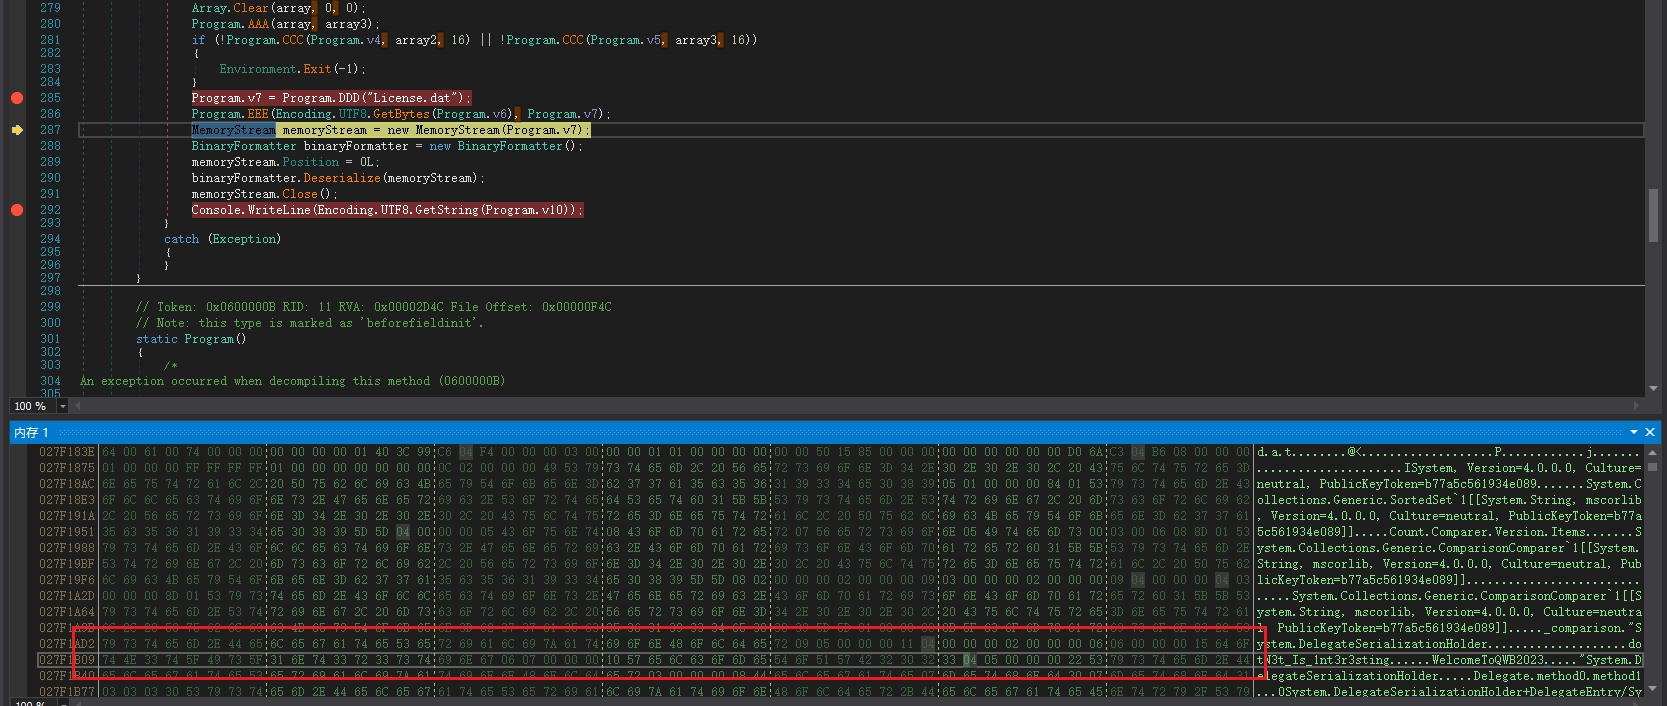Click line number 289 in the gutter

(50, 162)
